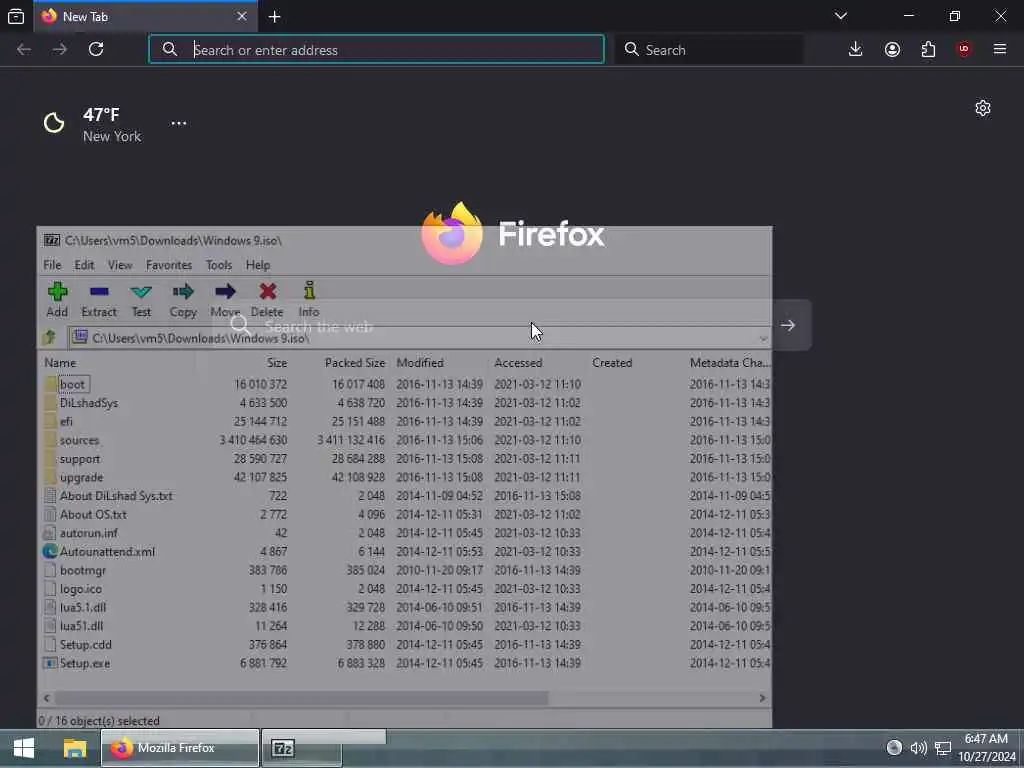Open weather widget three-dots menu
Image resolution: width=1024 pixels, height=768 pixels.
pyautogui.click(x=179, y=123)
